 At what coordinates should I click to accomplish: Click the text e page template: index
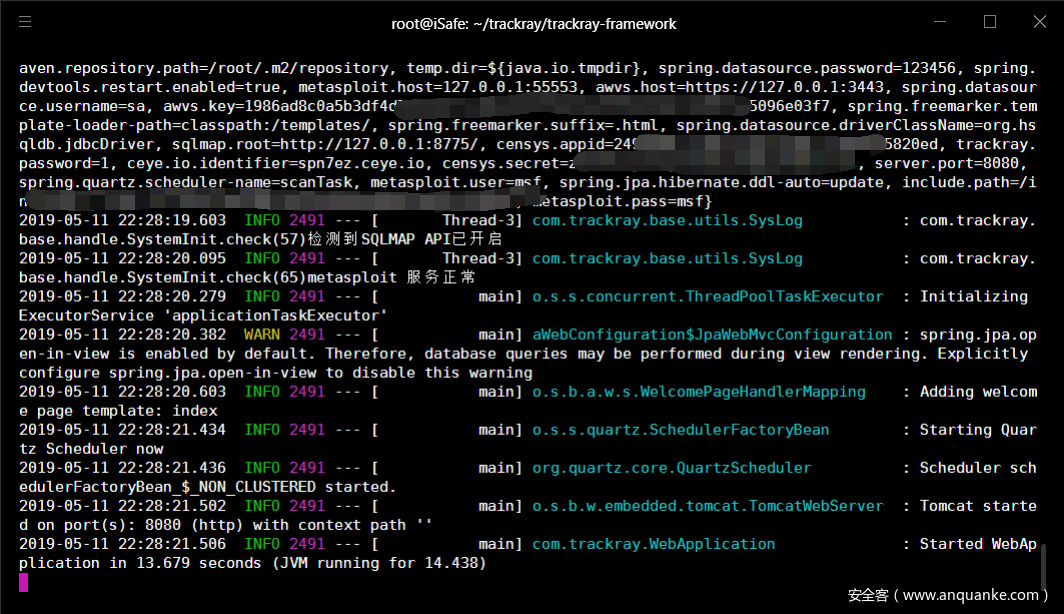(x=118, y=411)
